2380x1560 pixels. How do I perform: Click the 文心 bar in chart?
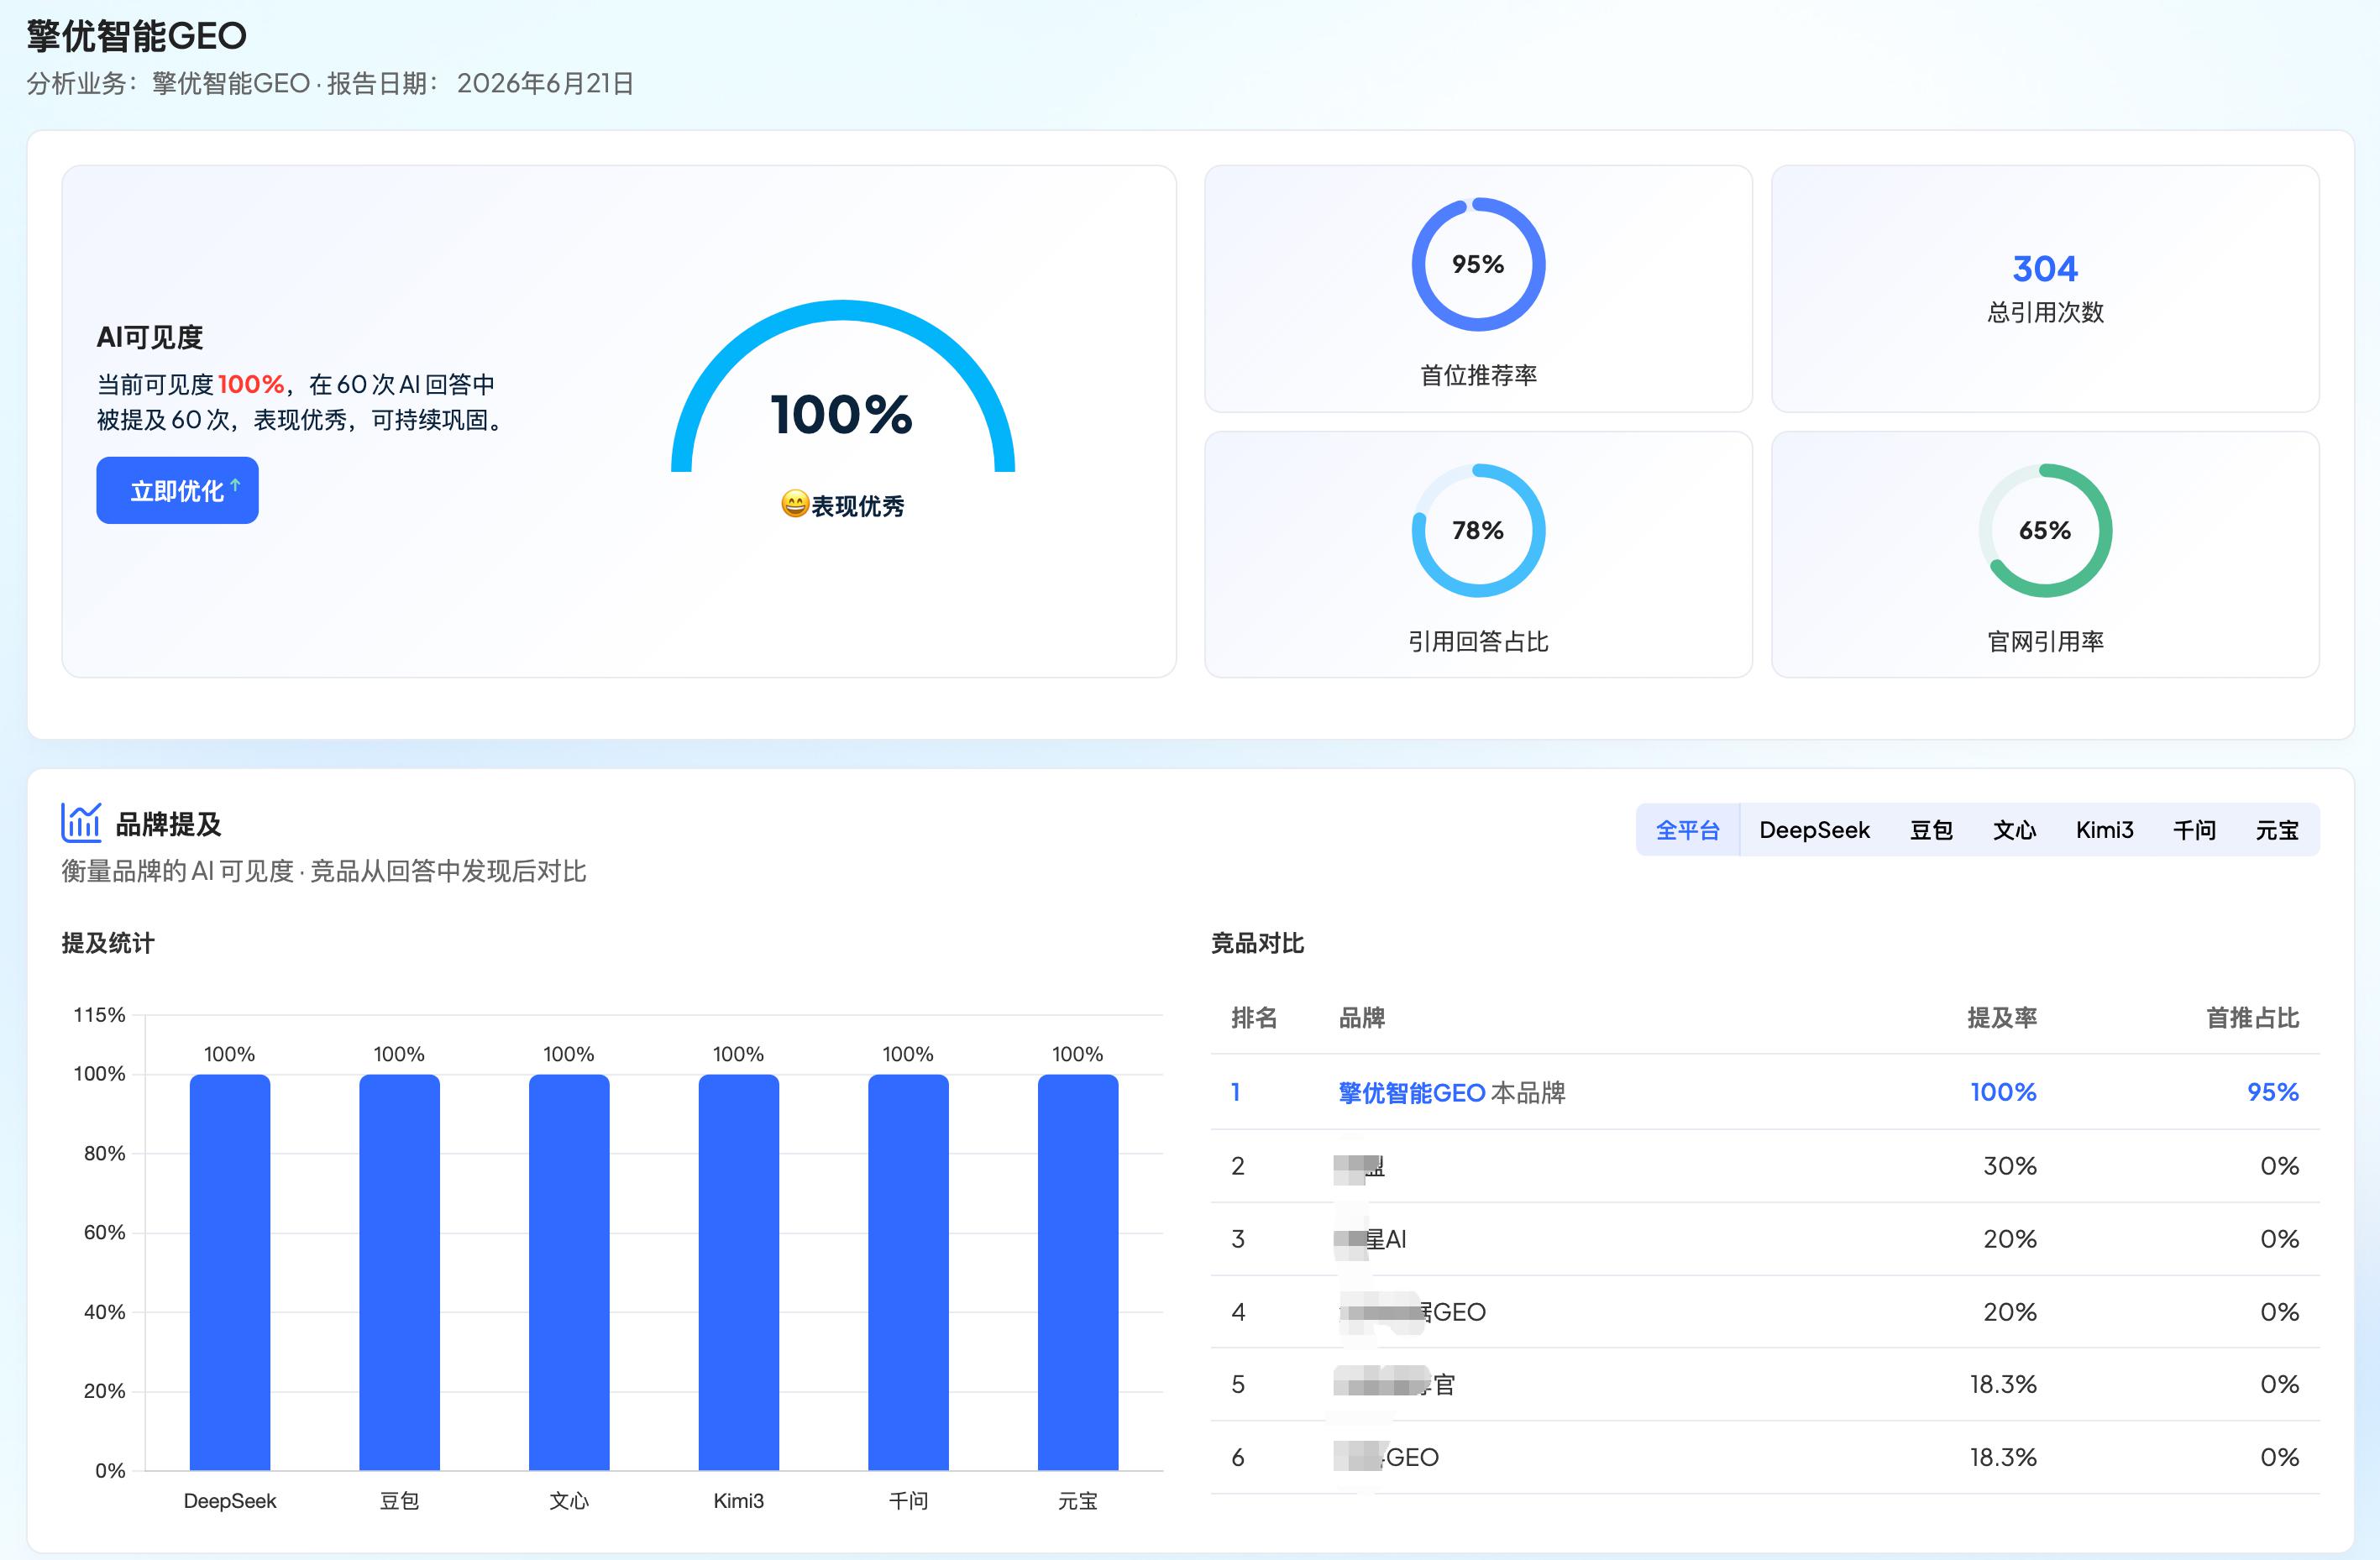tap(569, 1272)
